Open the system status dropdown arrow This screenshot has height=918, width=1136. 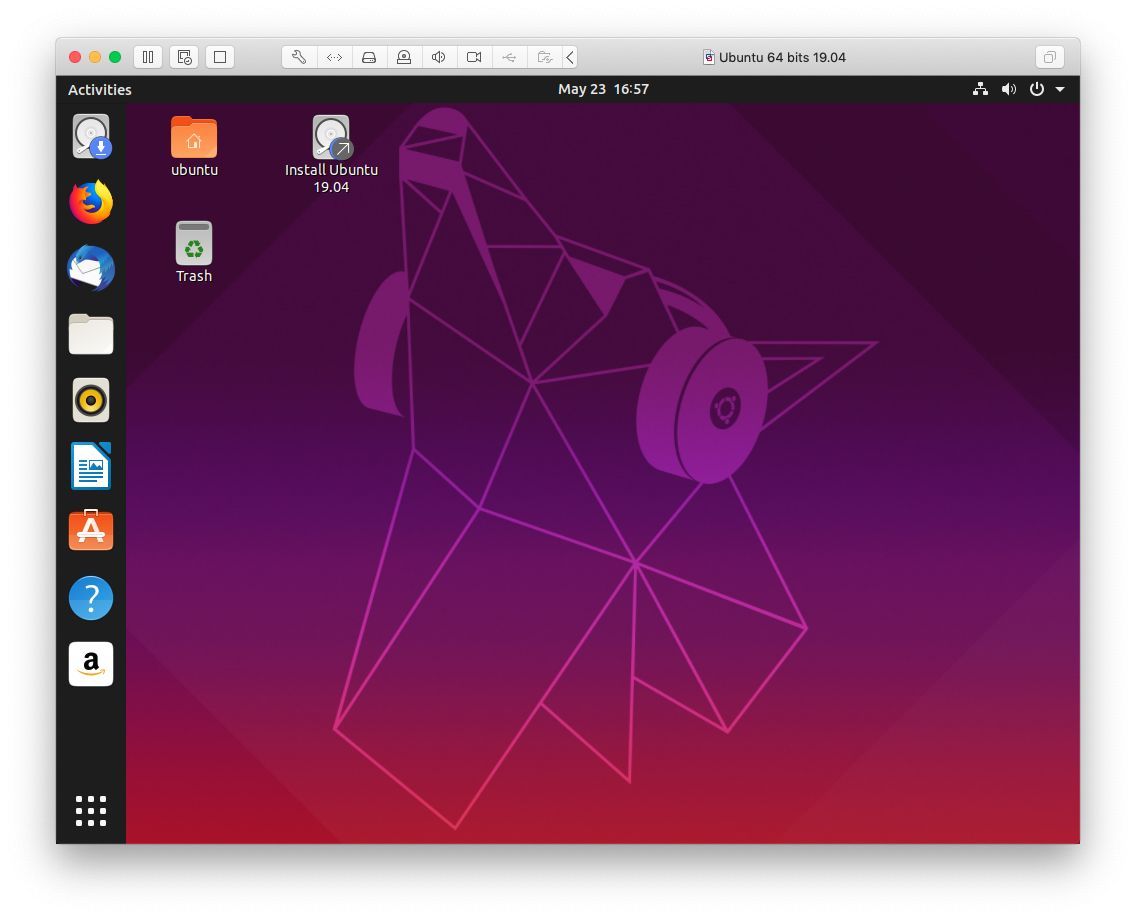1060,89
